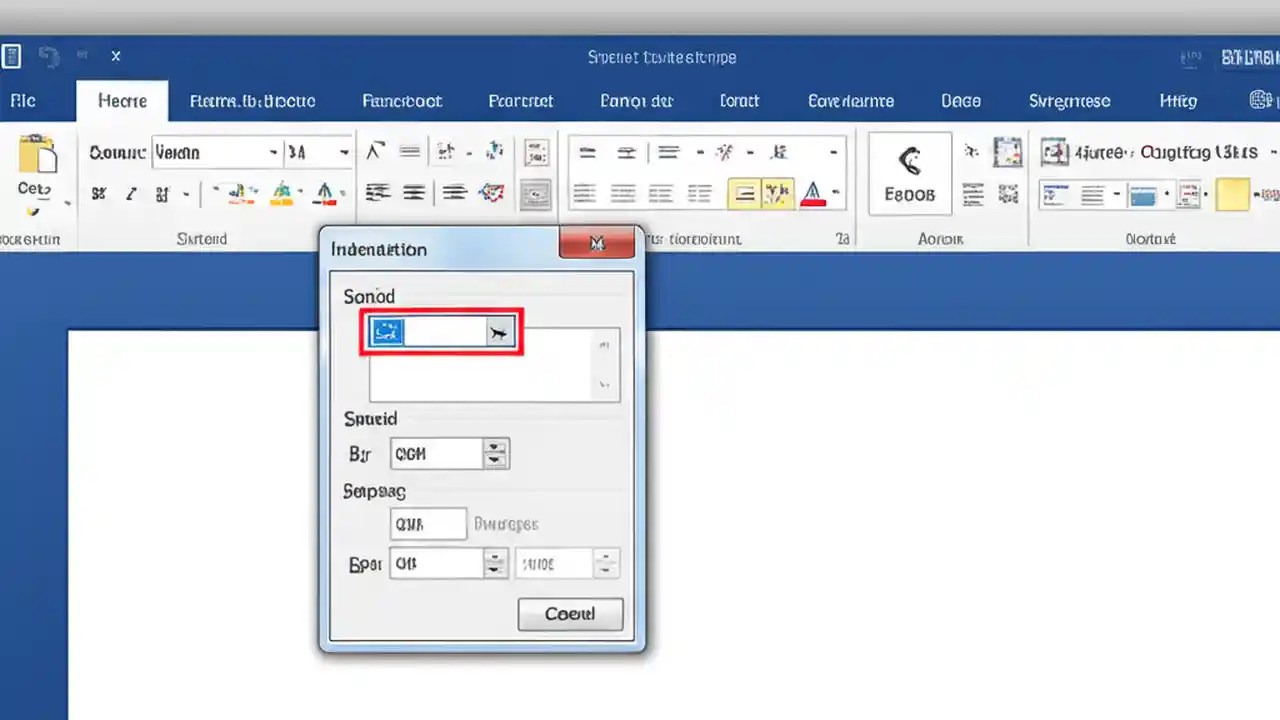Click the align left paragraph icon

coord(584,193)
